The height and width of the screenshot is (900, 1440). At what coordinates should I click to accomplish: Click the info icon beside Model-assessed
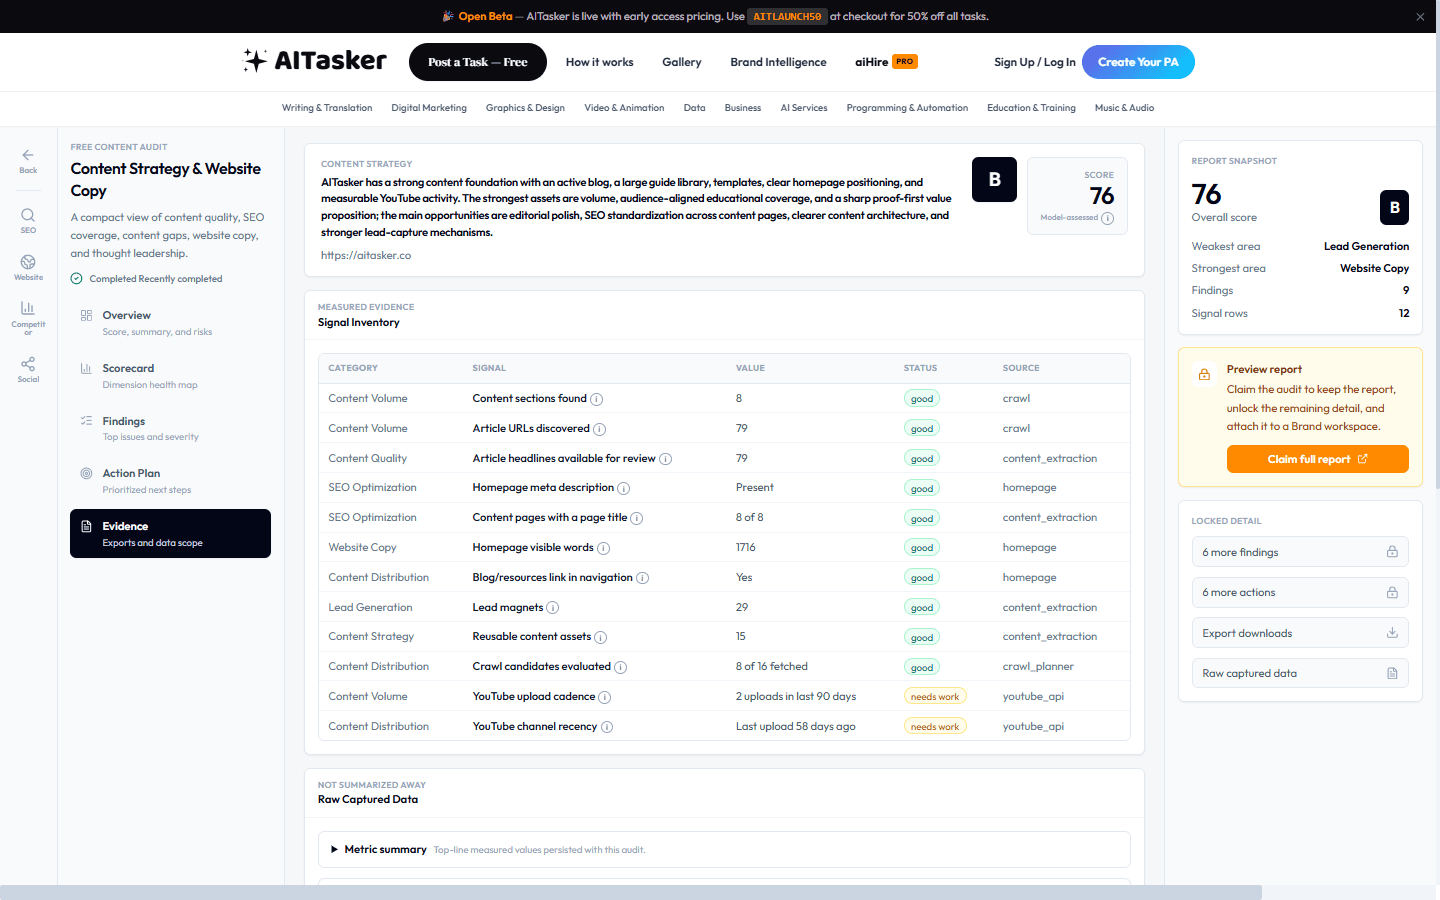pos(1107,218)
